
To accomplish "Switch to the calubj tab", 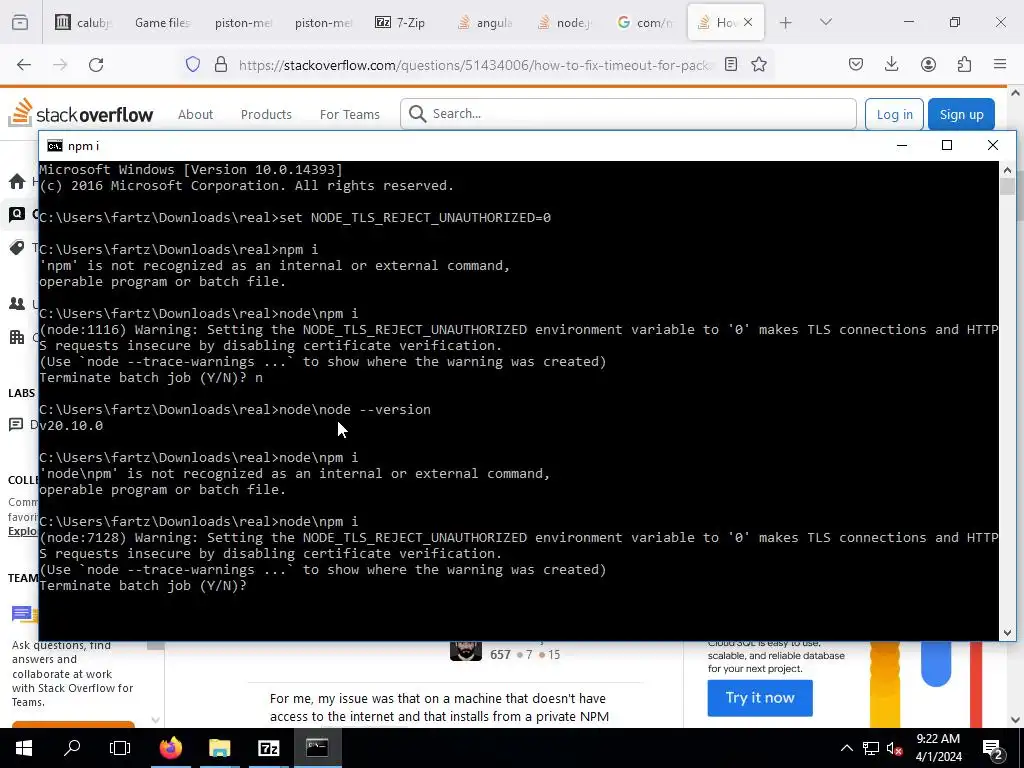I will pyautogui.click(x=83, y=22).
